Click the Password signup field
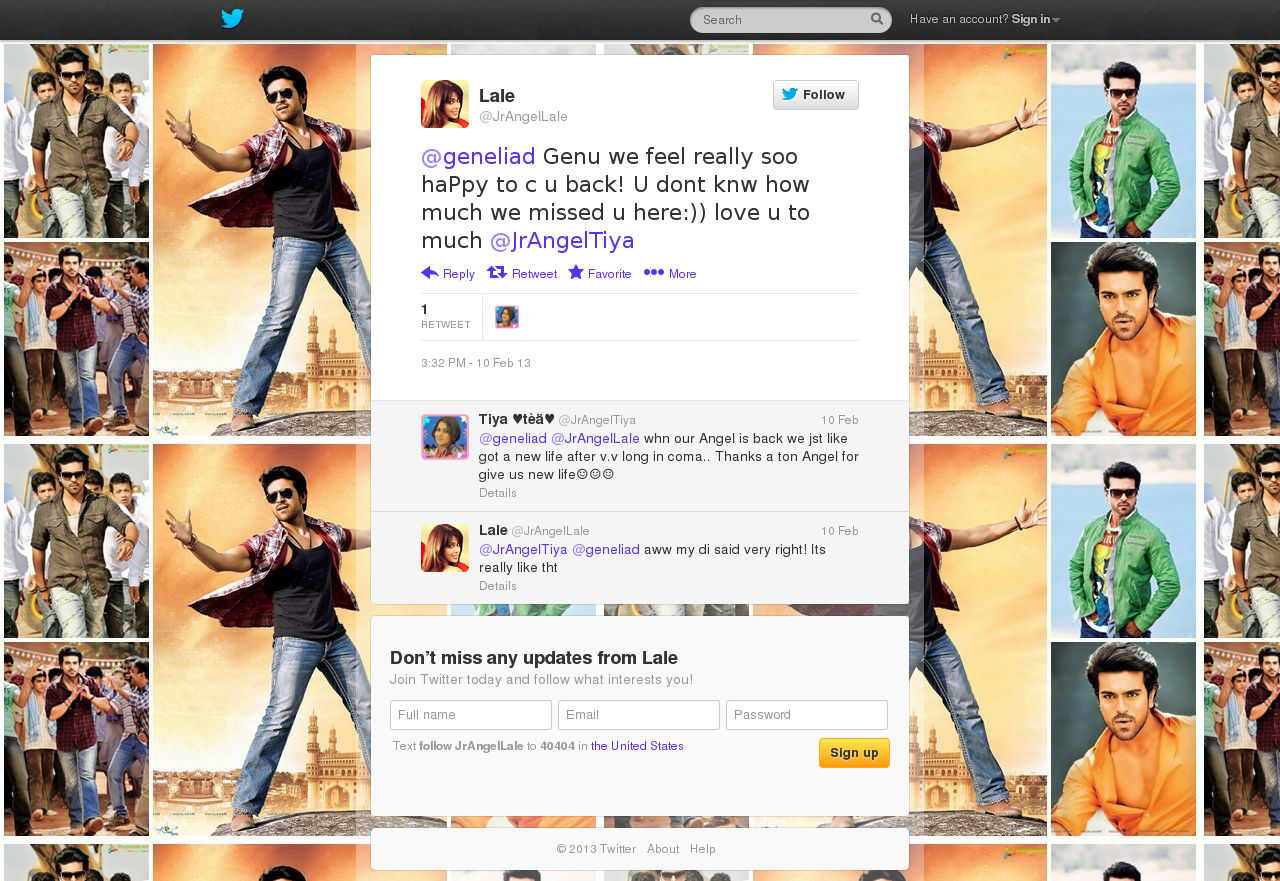This screenshot has width=1280, height=881. (807, 715)
